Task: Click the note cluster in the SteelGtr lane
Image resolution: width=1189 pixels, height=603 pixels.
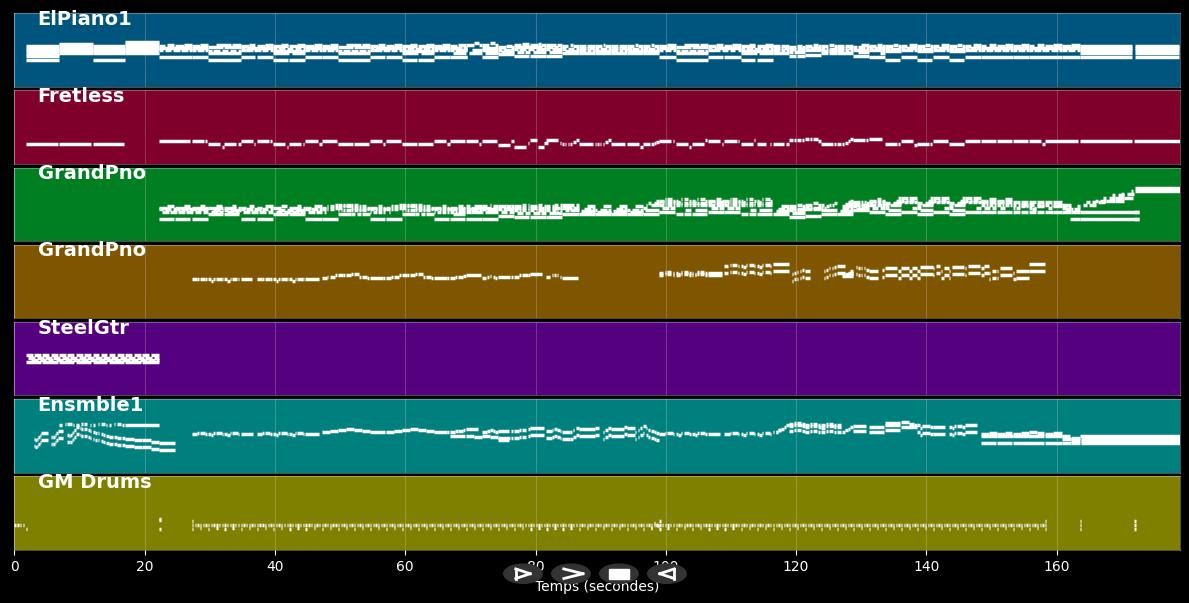Action: [90, 358]
